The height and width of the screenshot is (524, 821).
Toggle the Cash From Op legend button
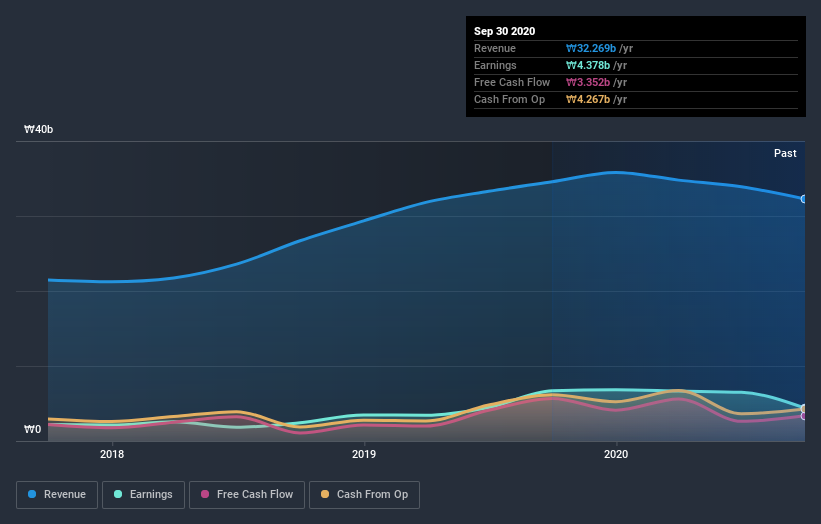tap(364, 495)
